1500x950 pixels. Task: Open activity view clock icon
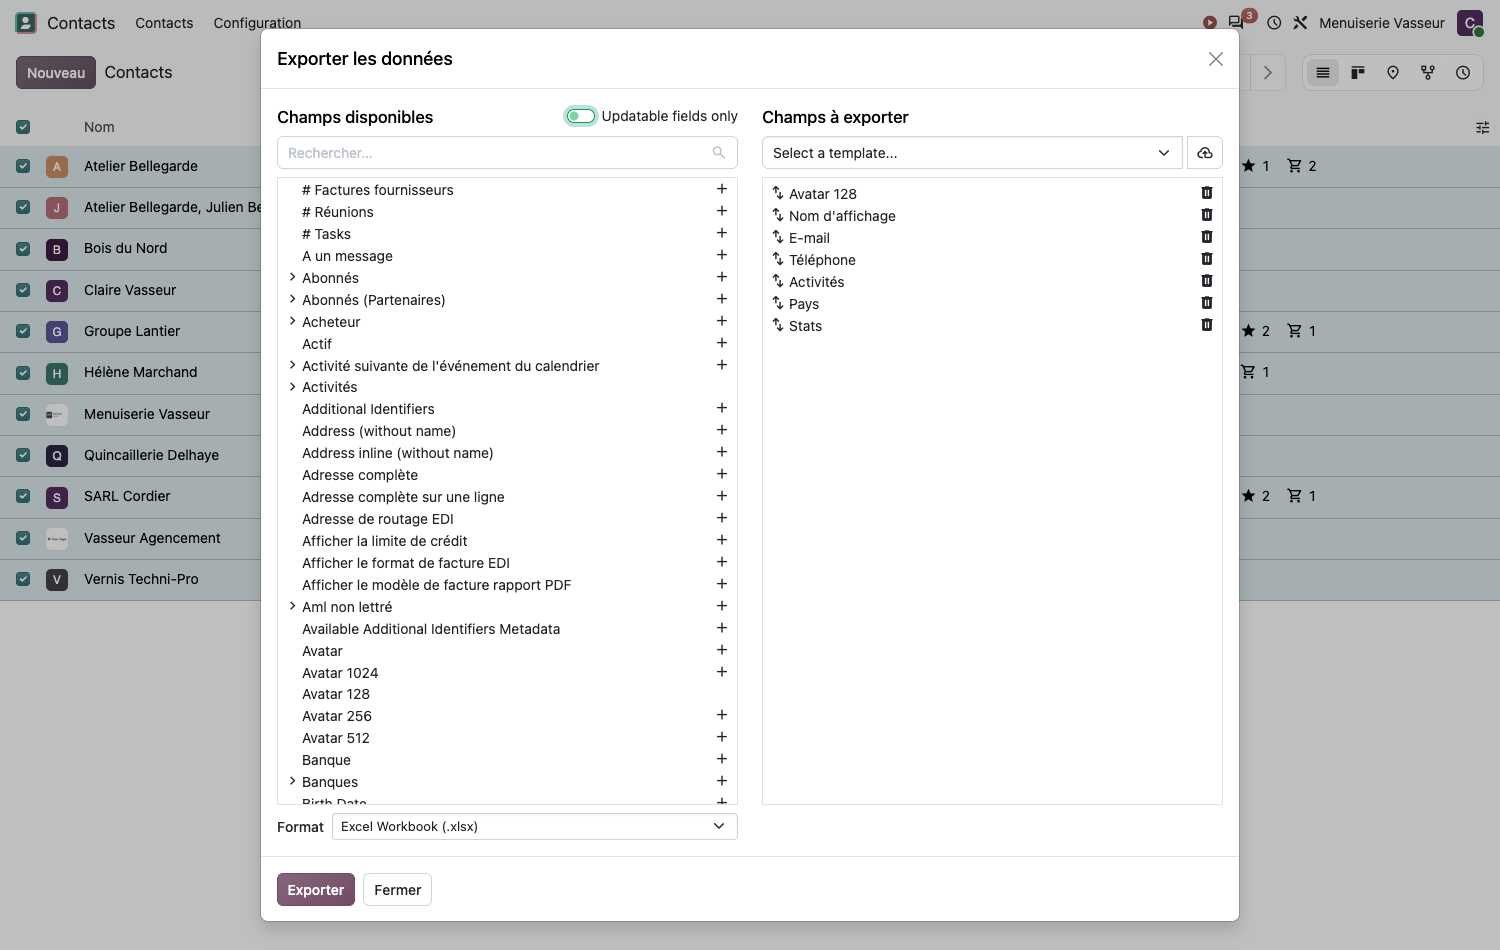pos(1462,72)
